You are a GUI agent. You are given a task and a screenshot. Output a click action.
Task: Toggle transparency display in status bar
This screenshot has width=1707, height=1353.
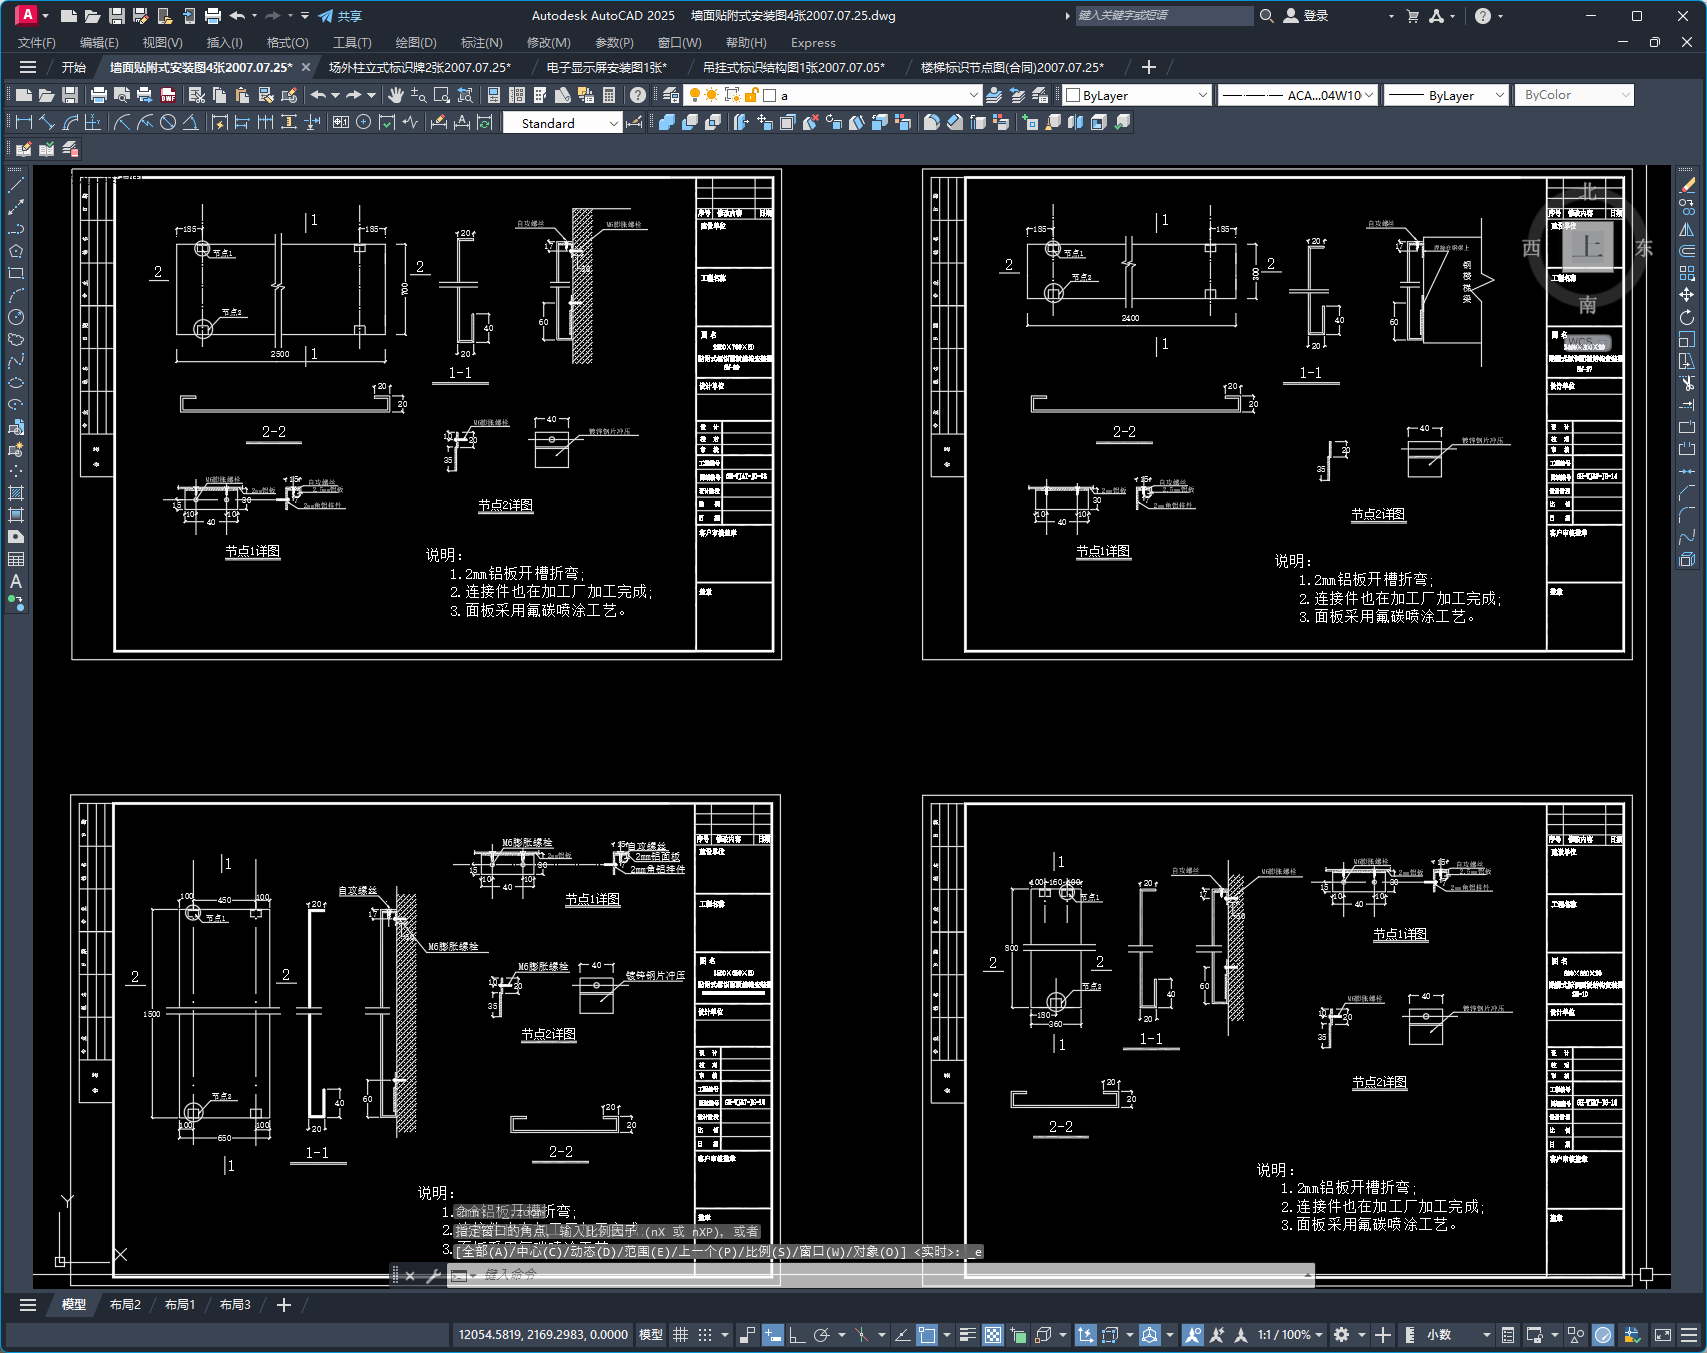(993, 1334)
